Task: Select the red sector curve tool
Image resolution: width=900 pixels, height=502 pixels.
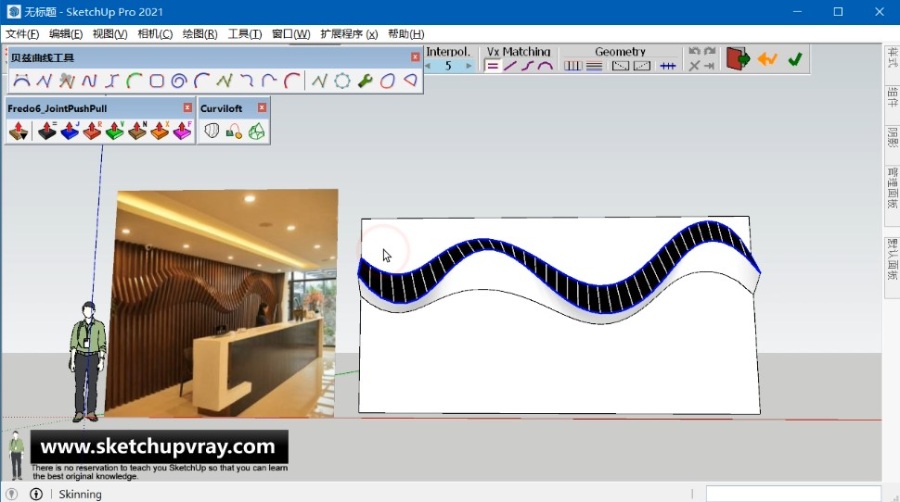Action: pos(410,81)
